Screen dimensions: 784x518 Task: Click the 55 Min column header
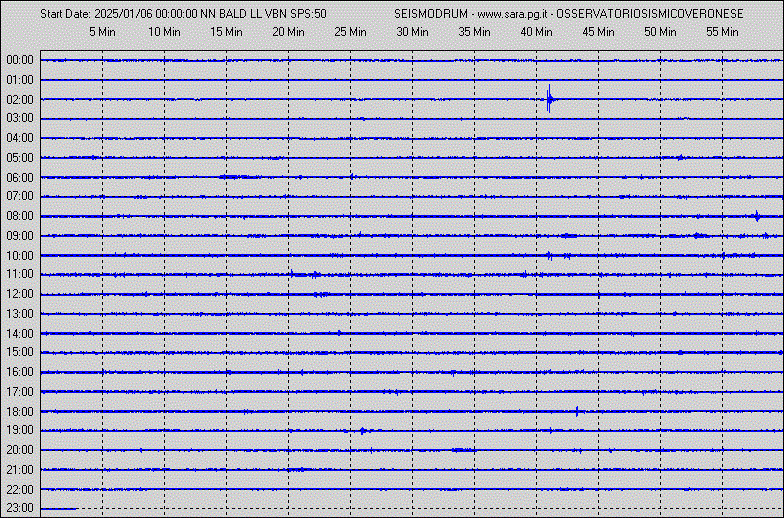(722, 32)
